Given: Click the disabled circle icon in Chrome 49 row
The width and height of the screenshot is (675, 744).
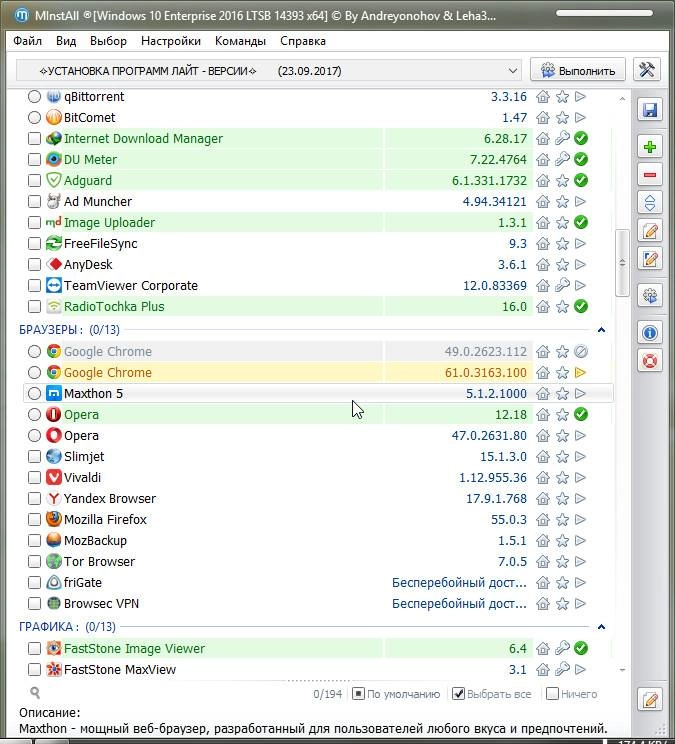Looking at the screenshot, I should tap(581, 352).
